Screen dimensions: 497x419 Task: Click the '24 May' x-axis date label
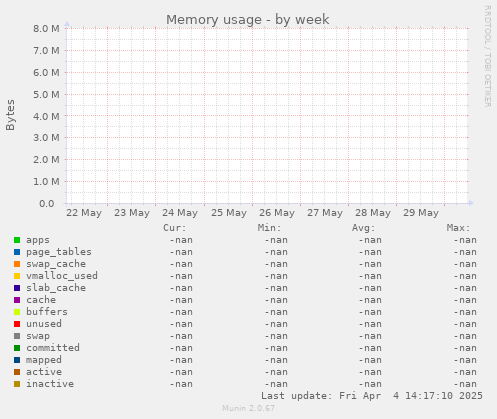coord(180,213)
